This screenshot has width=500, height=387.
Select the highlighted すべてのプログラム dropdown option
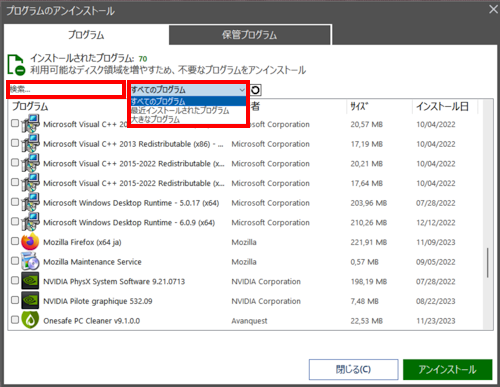pyautogui.click(x=188, y=101)
